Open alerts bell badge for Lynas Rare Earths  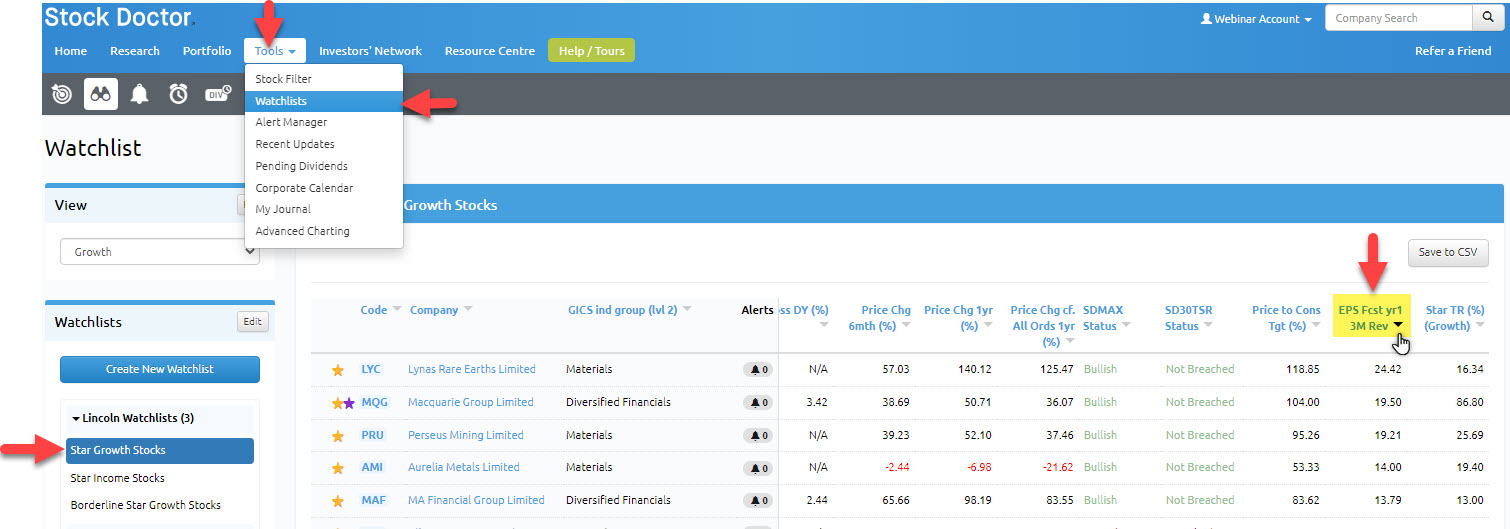[757, 370]
